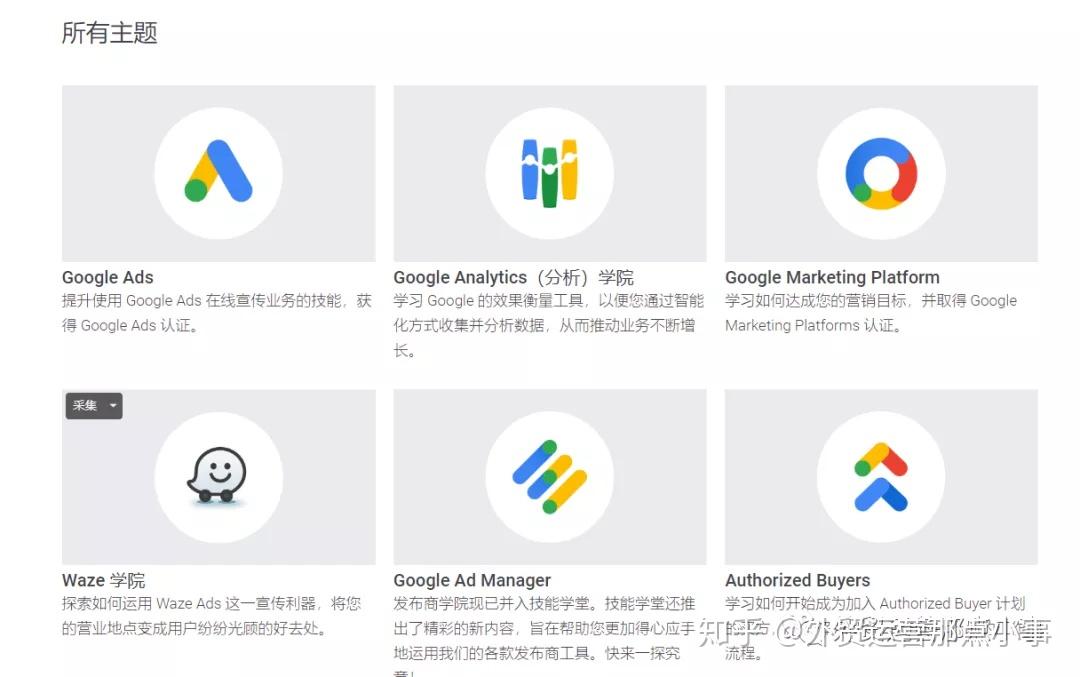
Task: Click the Google Ads logo icon
Action: coord(218,171)
